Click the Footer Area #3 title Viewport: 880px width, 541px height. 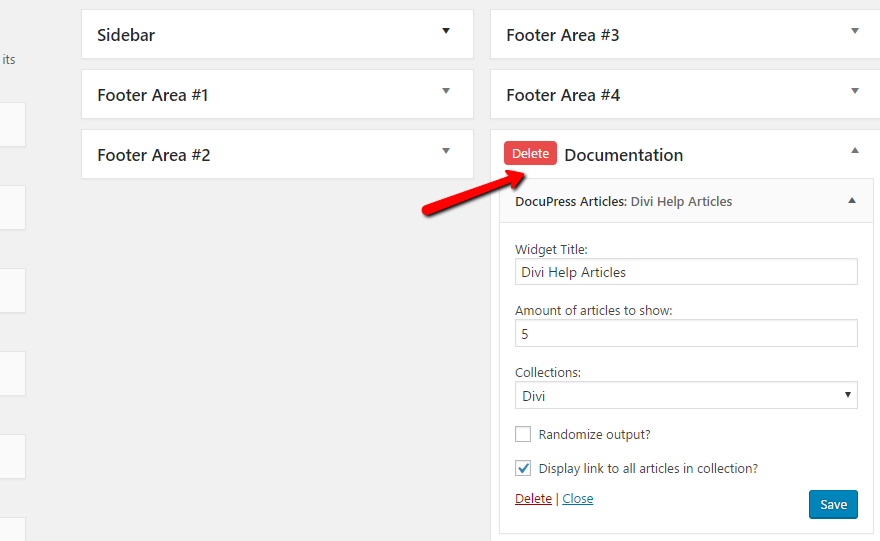pos(563,35)
